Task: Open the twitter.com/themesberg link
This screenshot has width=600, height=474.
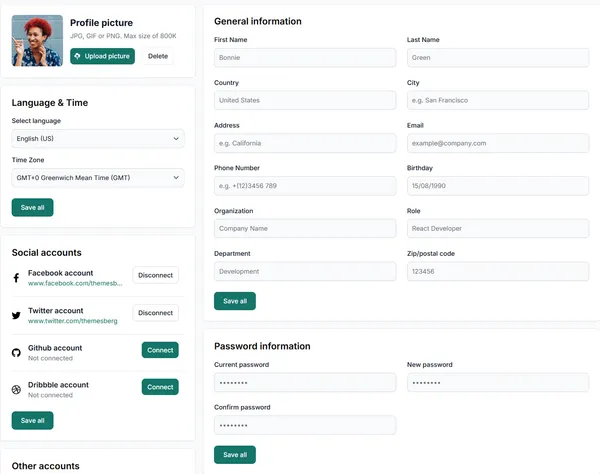Action: pos(73,321)
